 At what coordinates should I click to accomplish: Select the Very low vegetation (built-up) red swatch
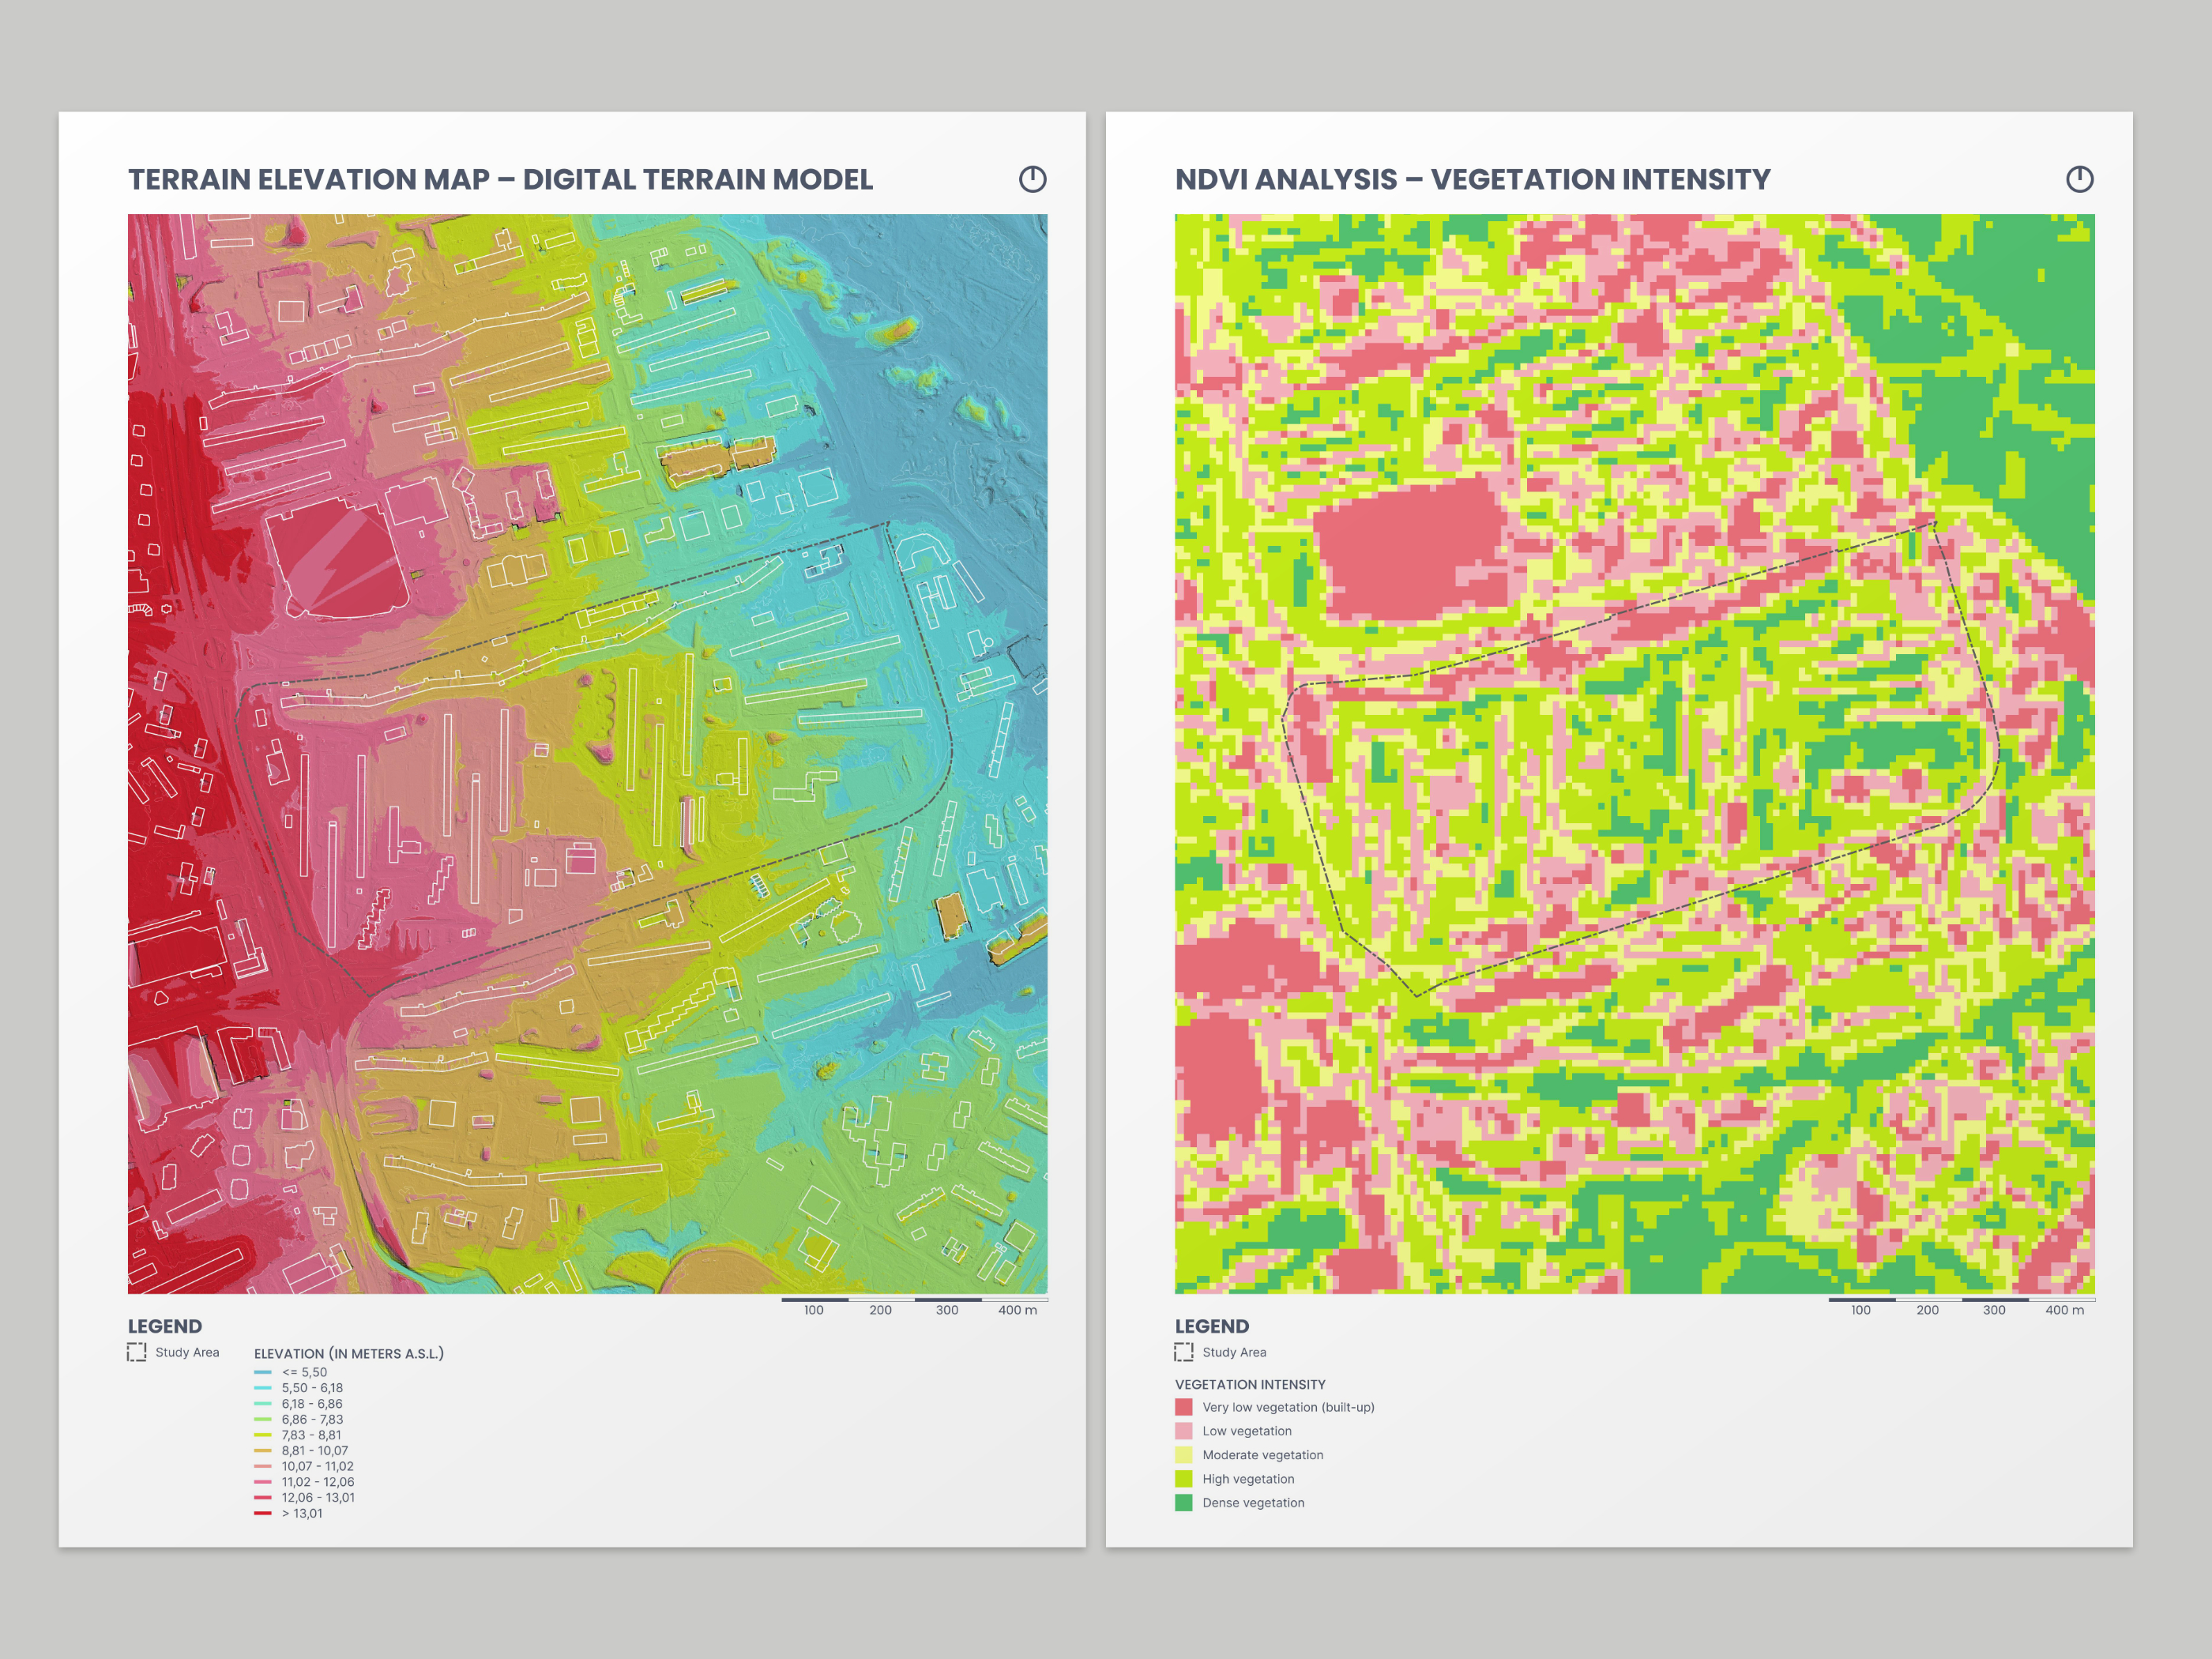[x=1184, y=1407]
